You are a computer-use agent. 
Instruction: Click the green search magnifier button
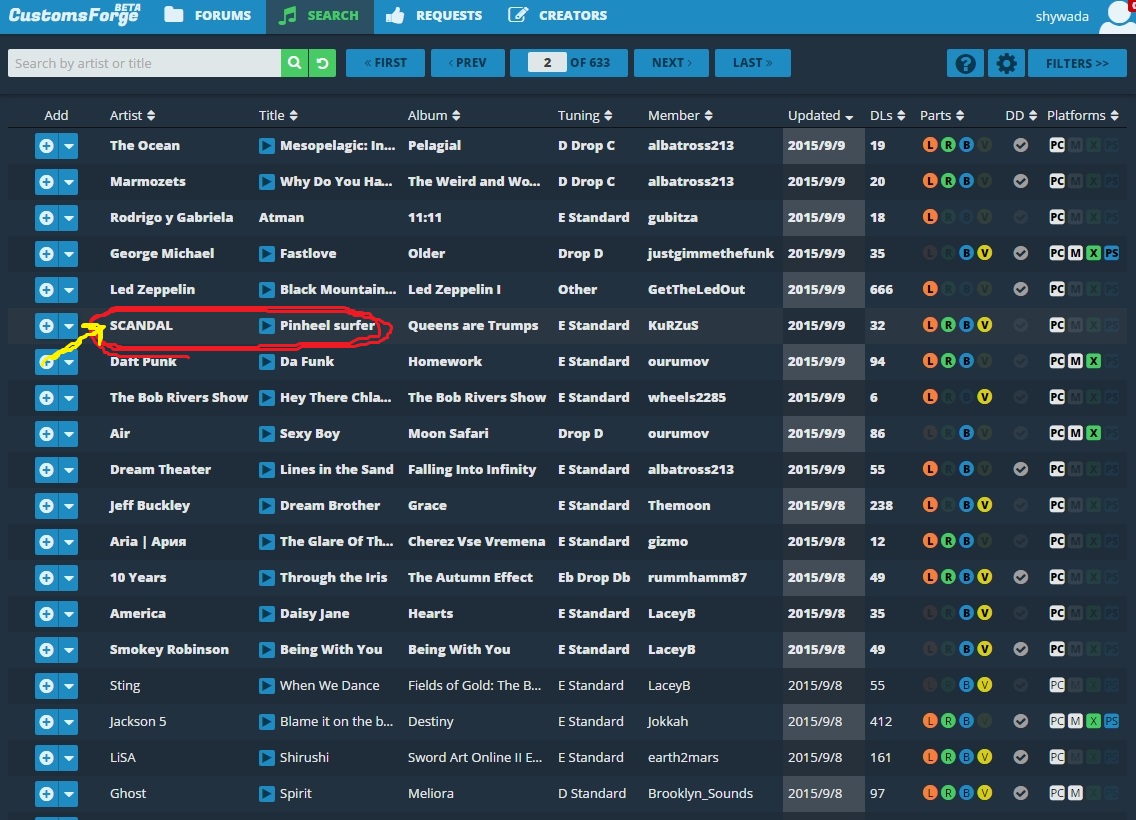[x=294, y=63]
